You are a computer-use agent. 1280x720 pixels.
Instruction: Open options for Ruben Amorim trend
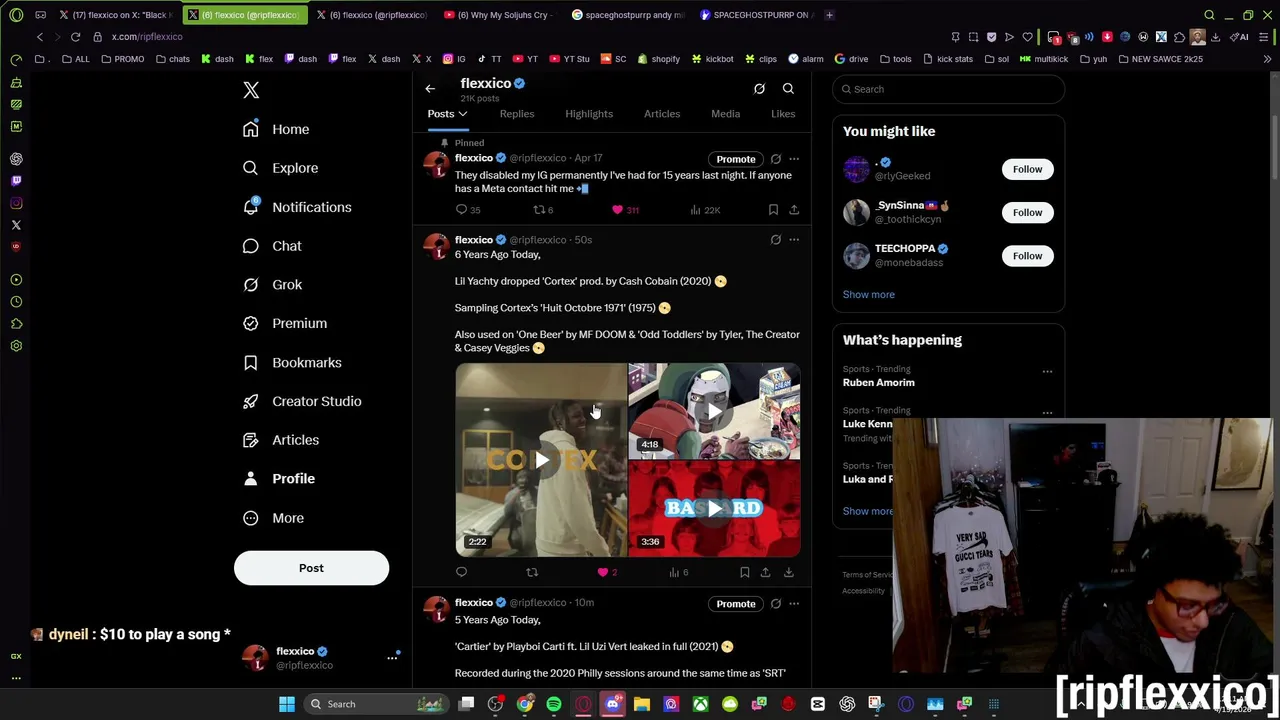point(1047,372)
